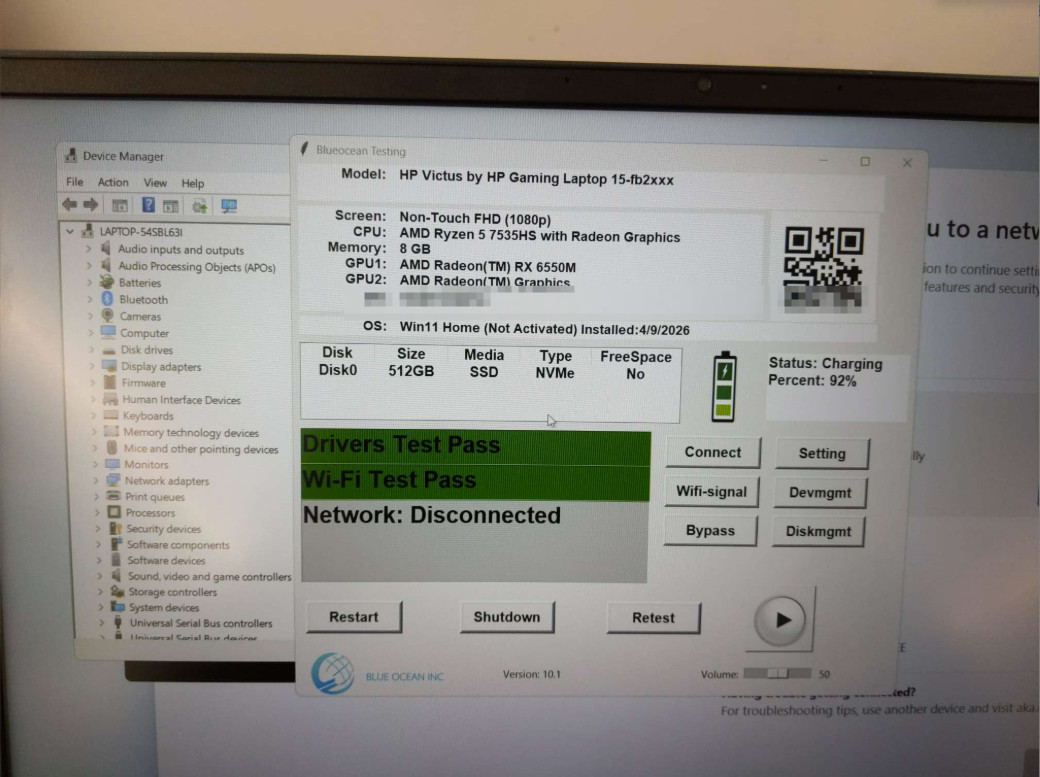Click the Processors chip icon
The height and width of the screenshot is (777, 1040).
(x=114, y=512)
